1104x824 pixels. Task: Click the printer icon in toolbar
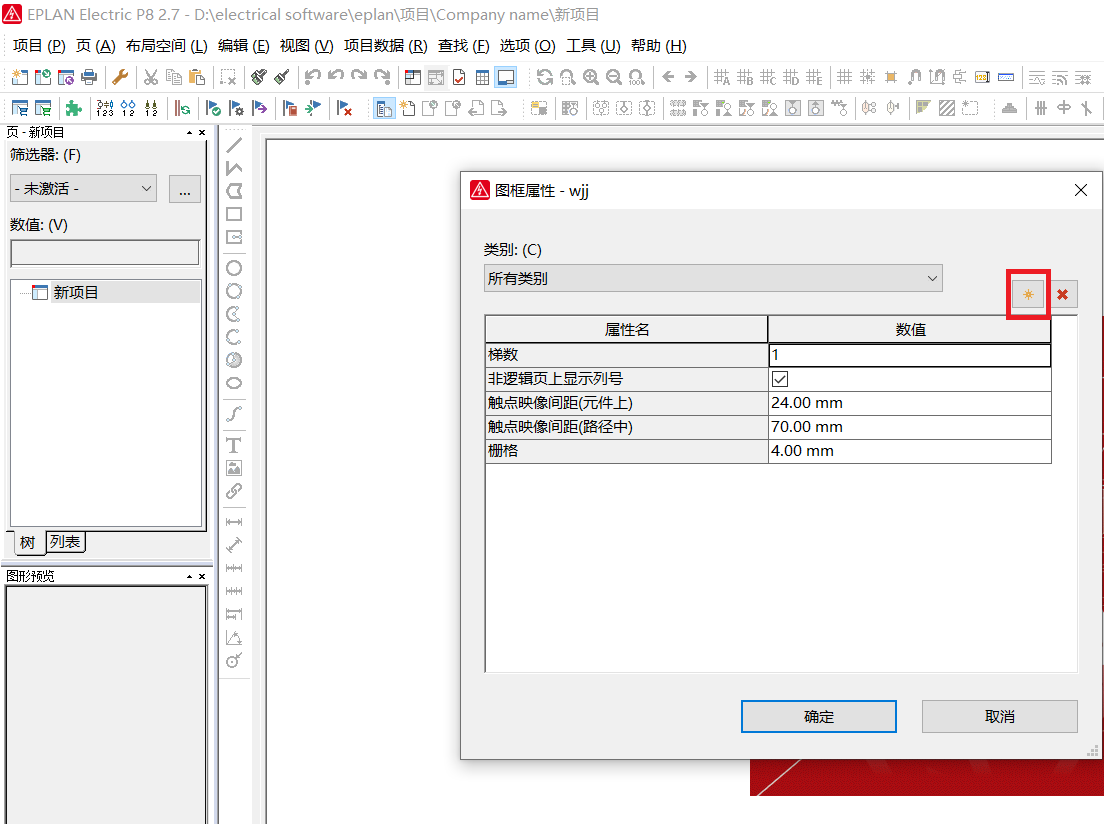[90, 77]
